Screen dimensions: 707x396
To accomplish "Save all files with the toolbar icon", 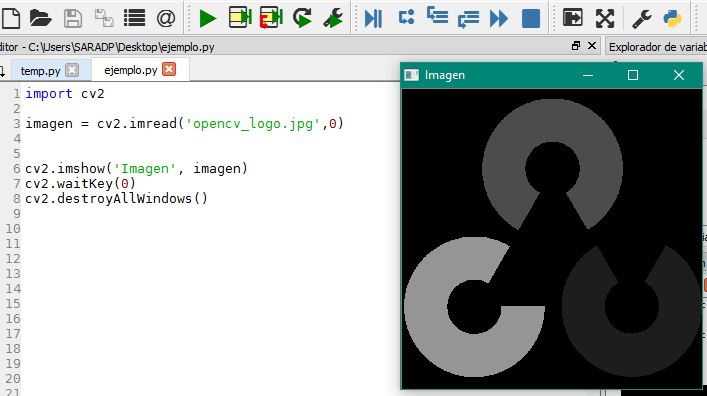I will click(x=104, y=18).
